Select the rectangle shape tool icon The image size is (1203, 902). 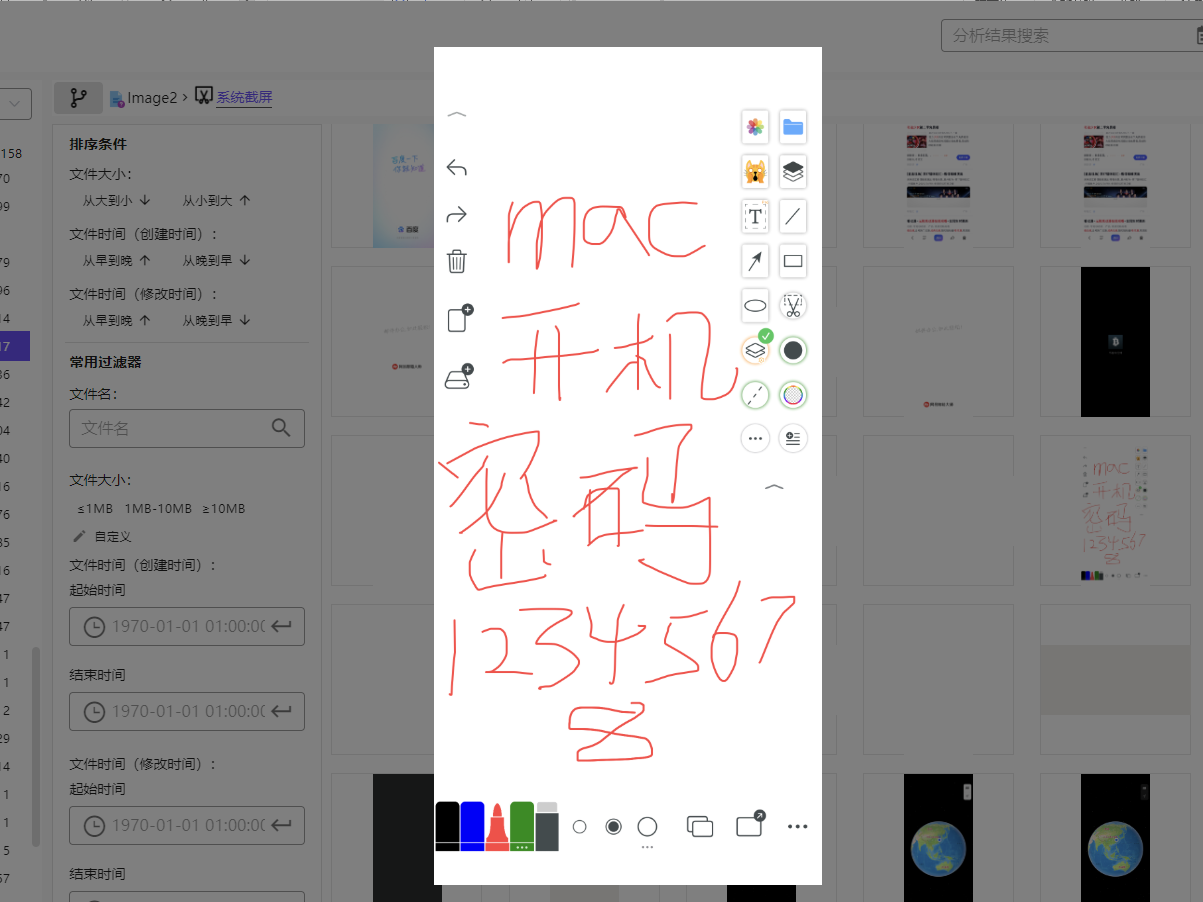tap(793, 262)
